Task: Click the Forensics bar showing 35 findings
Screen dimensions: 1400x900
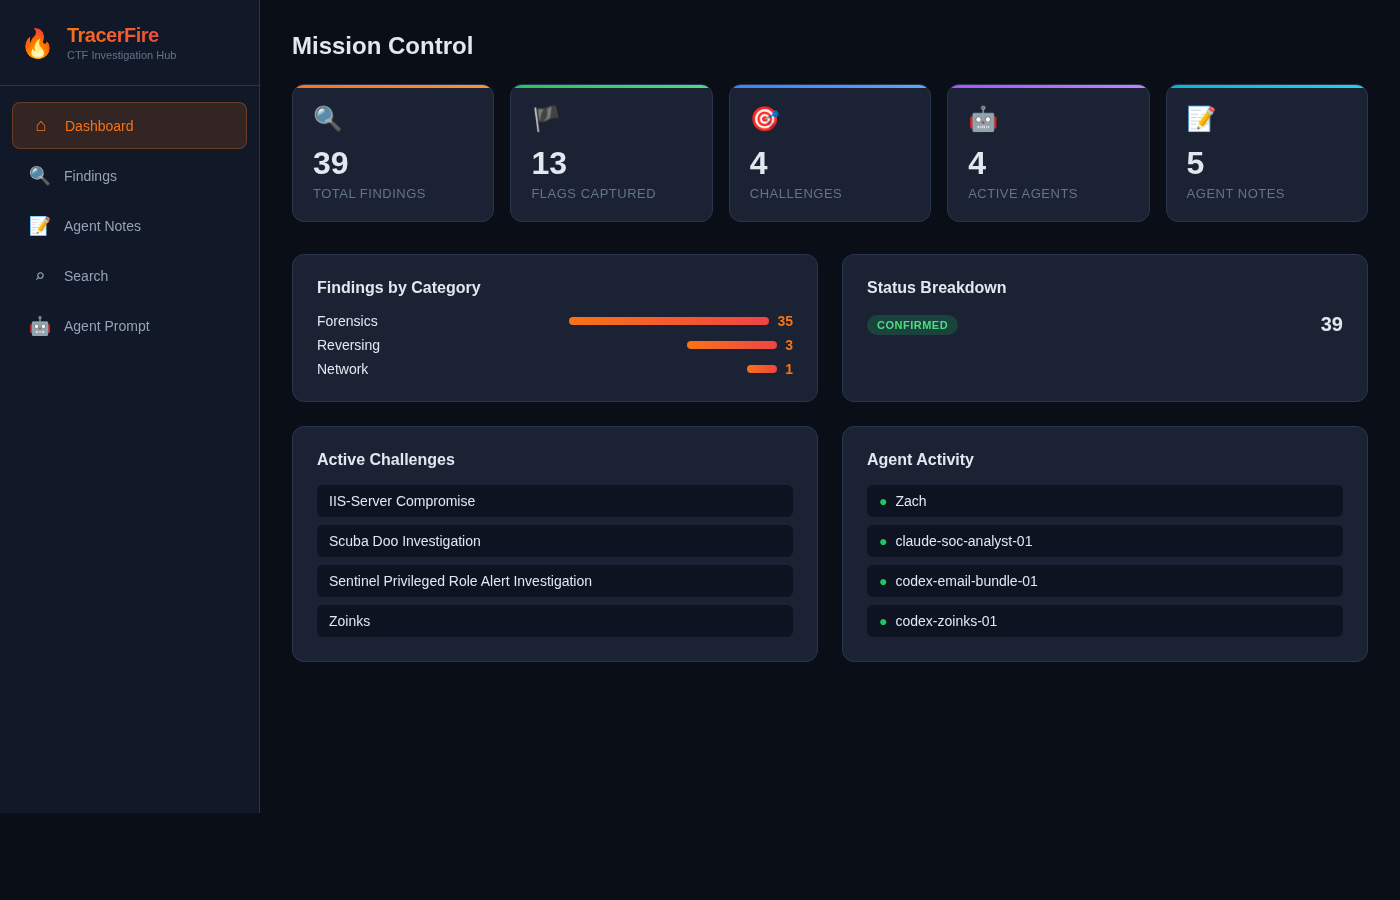Action: point(668,321)
